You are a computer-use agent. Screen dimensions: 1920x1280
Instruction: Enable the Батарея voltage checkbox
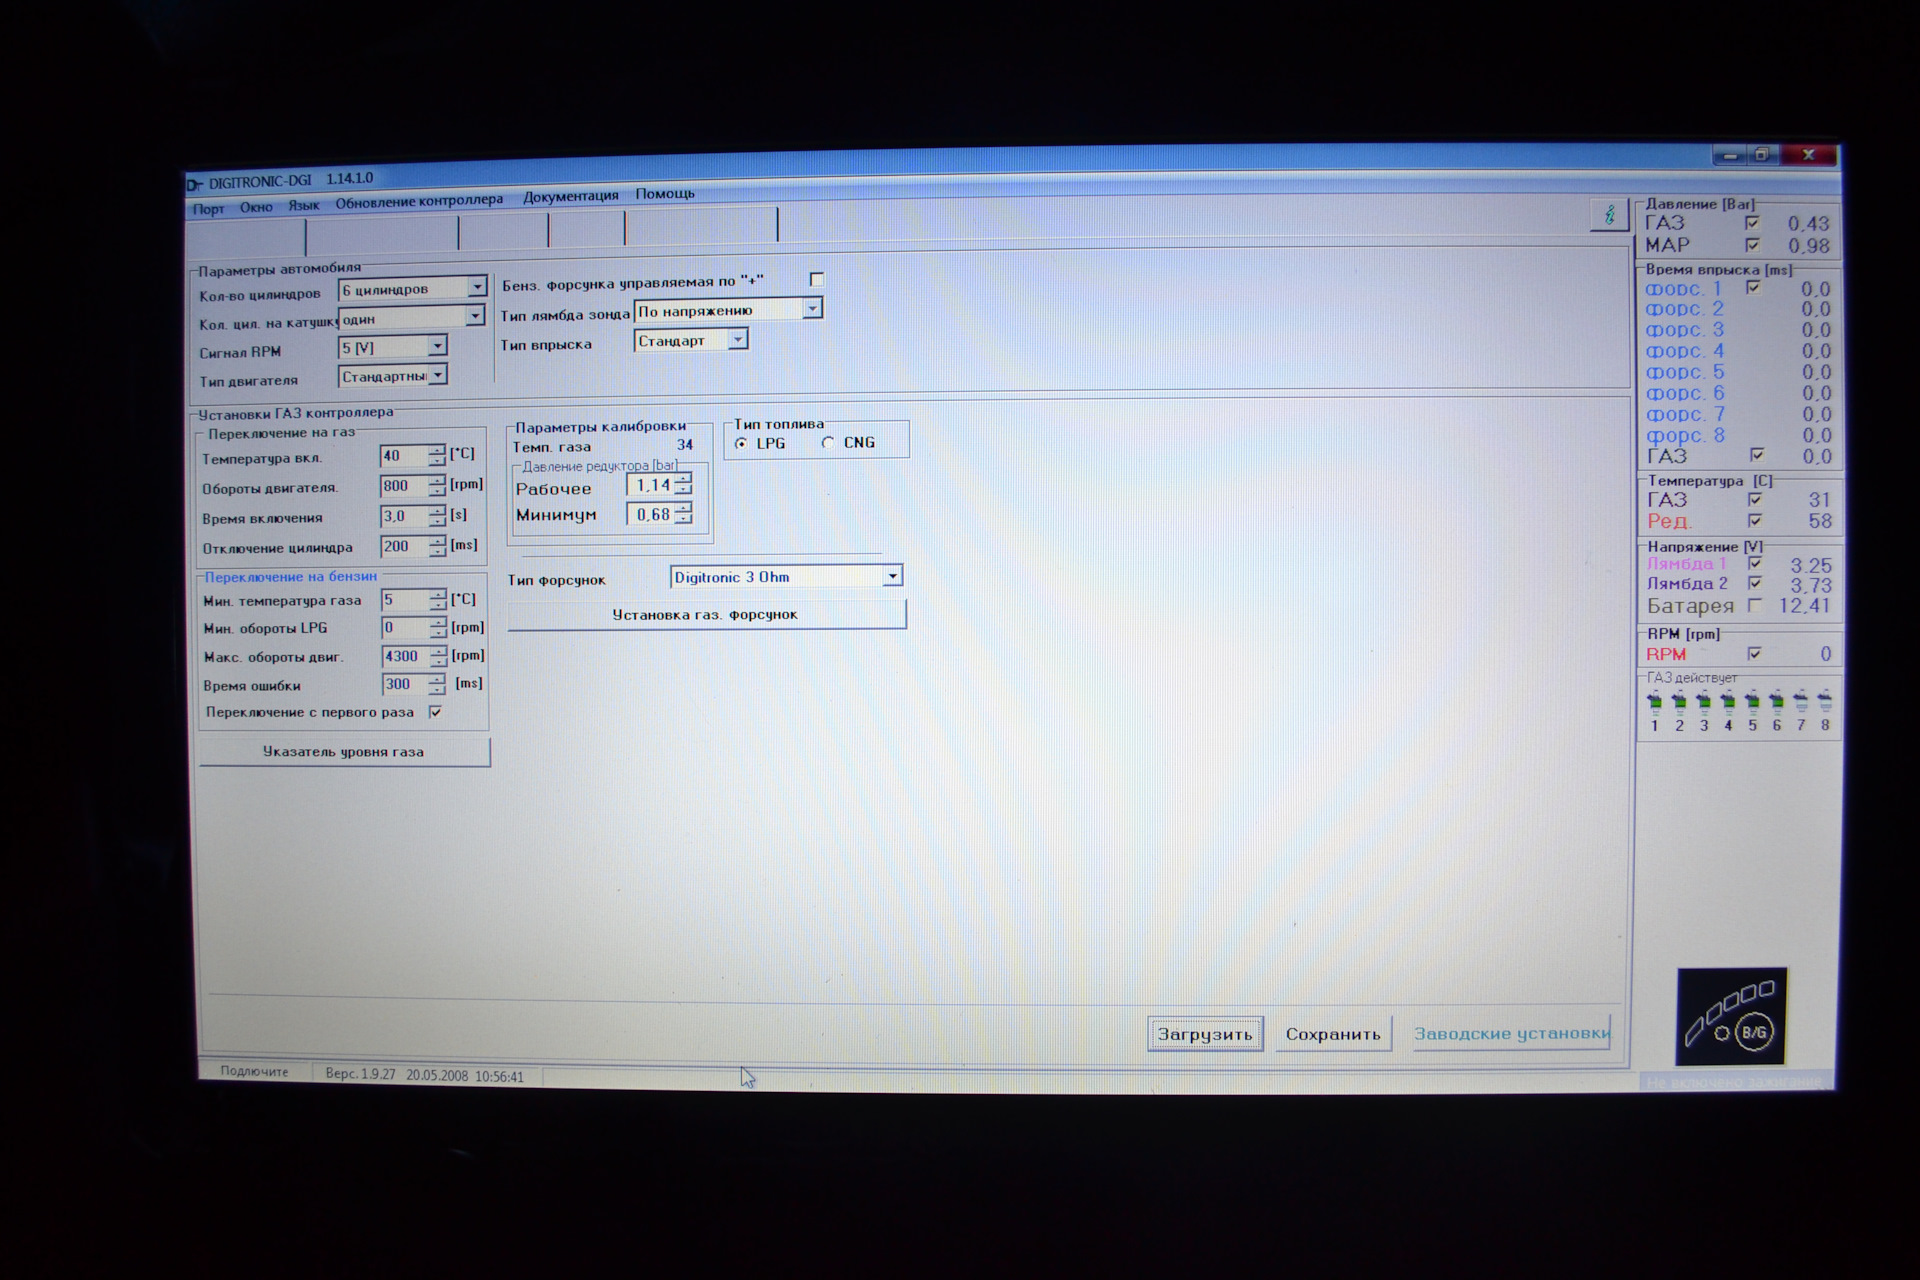(1755, 605)
